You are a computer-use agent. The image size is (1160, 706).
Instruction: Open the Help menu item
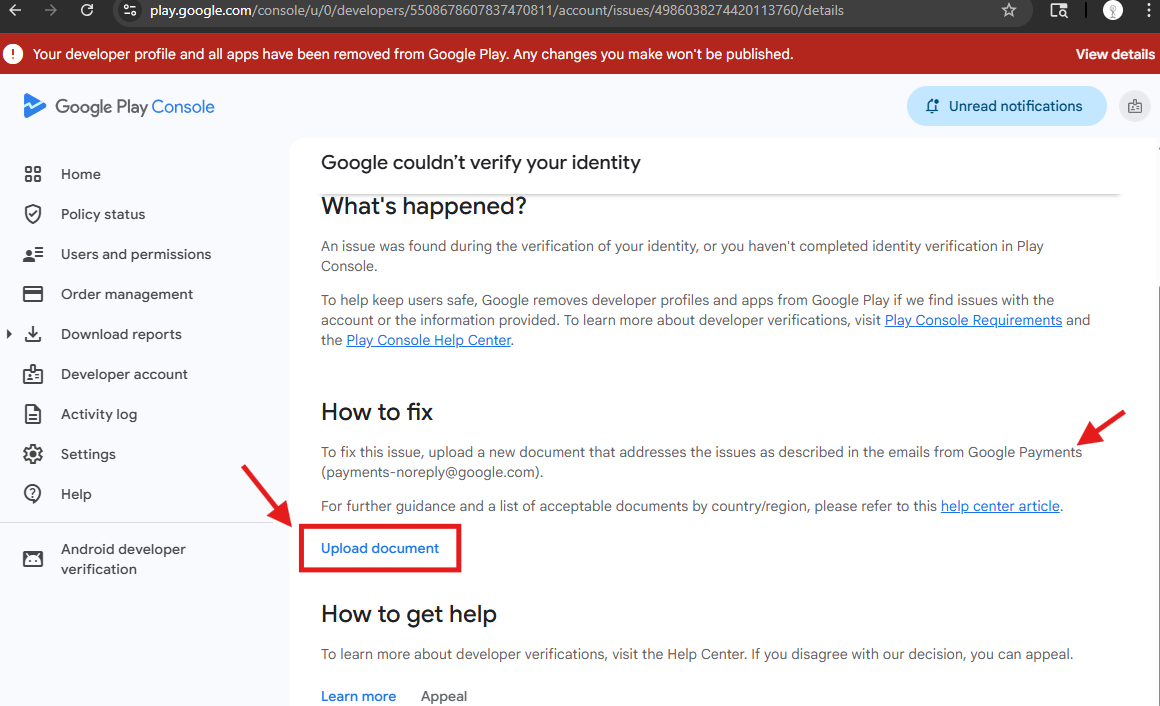(x=76, y=494)
